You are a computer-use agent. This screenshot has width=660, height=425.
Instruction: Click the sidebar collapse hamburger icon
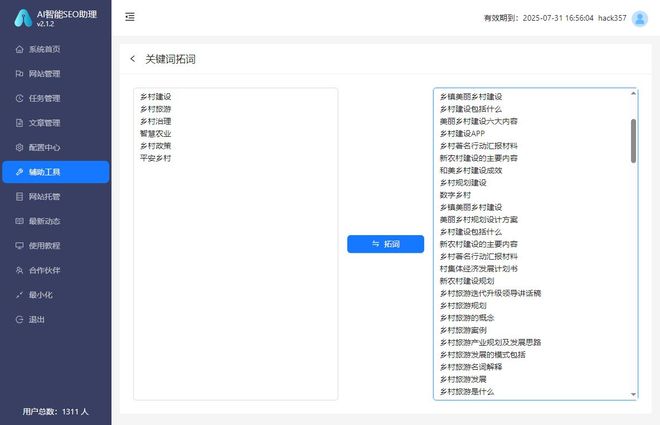[130, 18]
